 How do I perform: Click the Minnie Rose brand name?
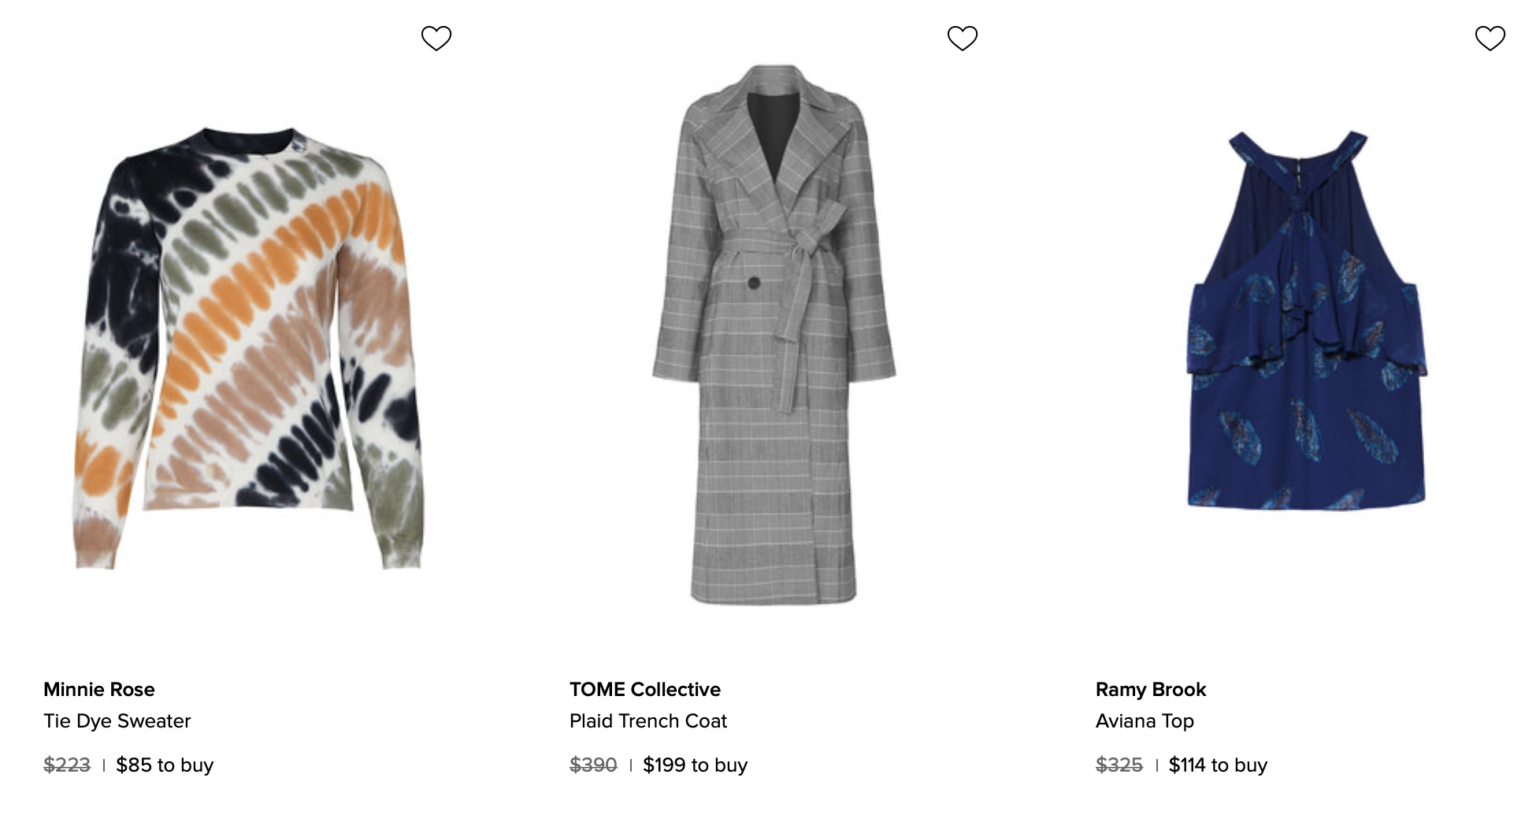tap(98, 689)
